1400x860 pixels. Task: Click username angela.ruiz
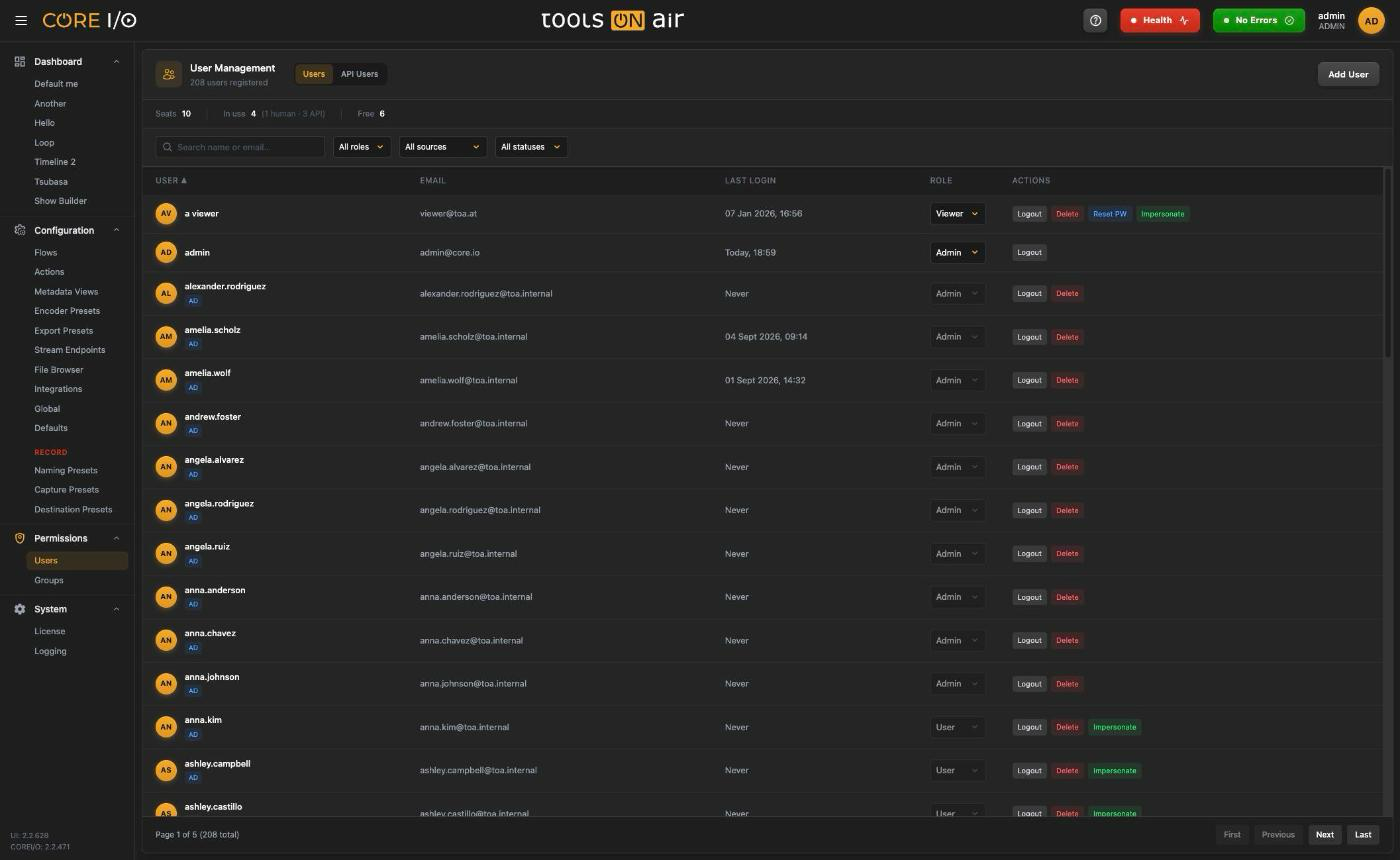point(207,547)
